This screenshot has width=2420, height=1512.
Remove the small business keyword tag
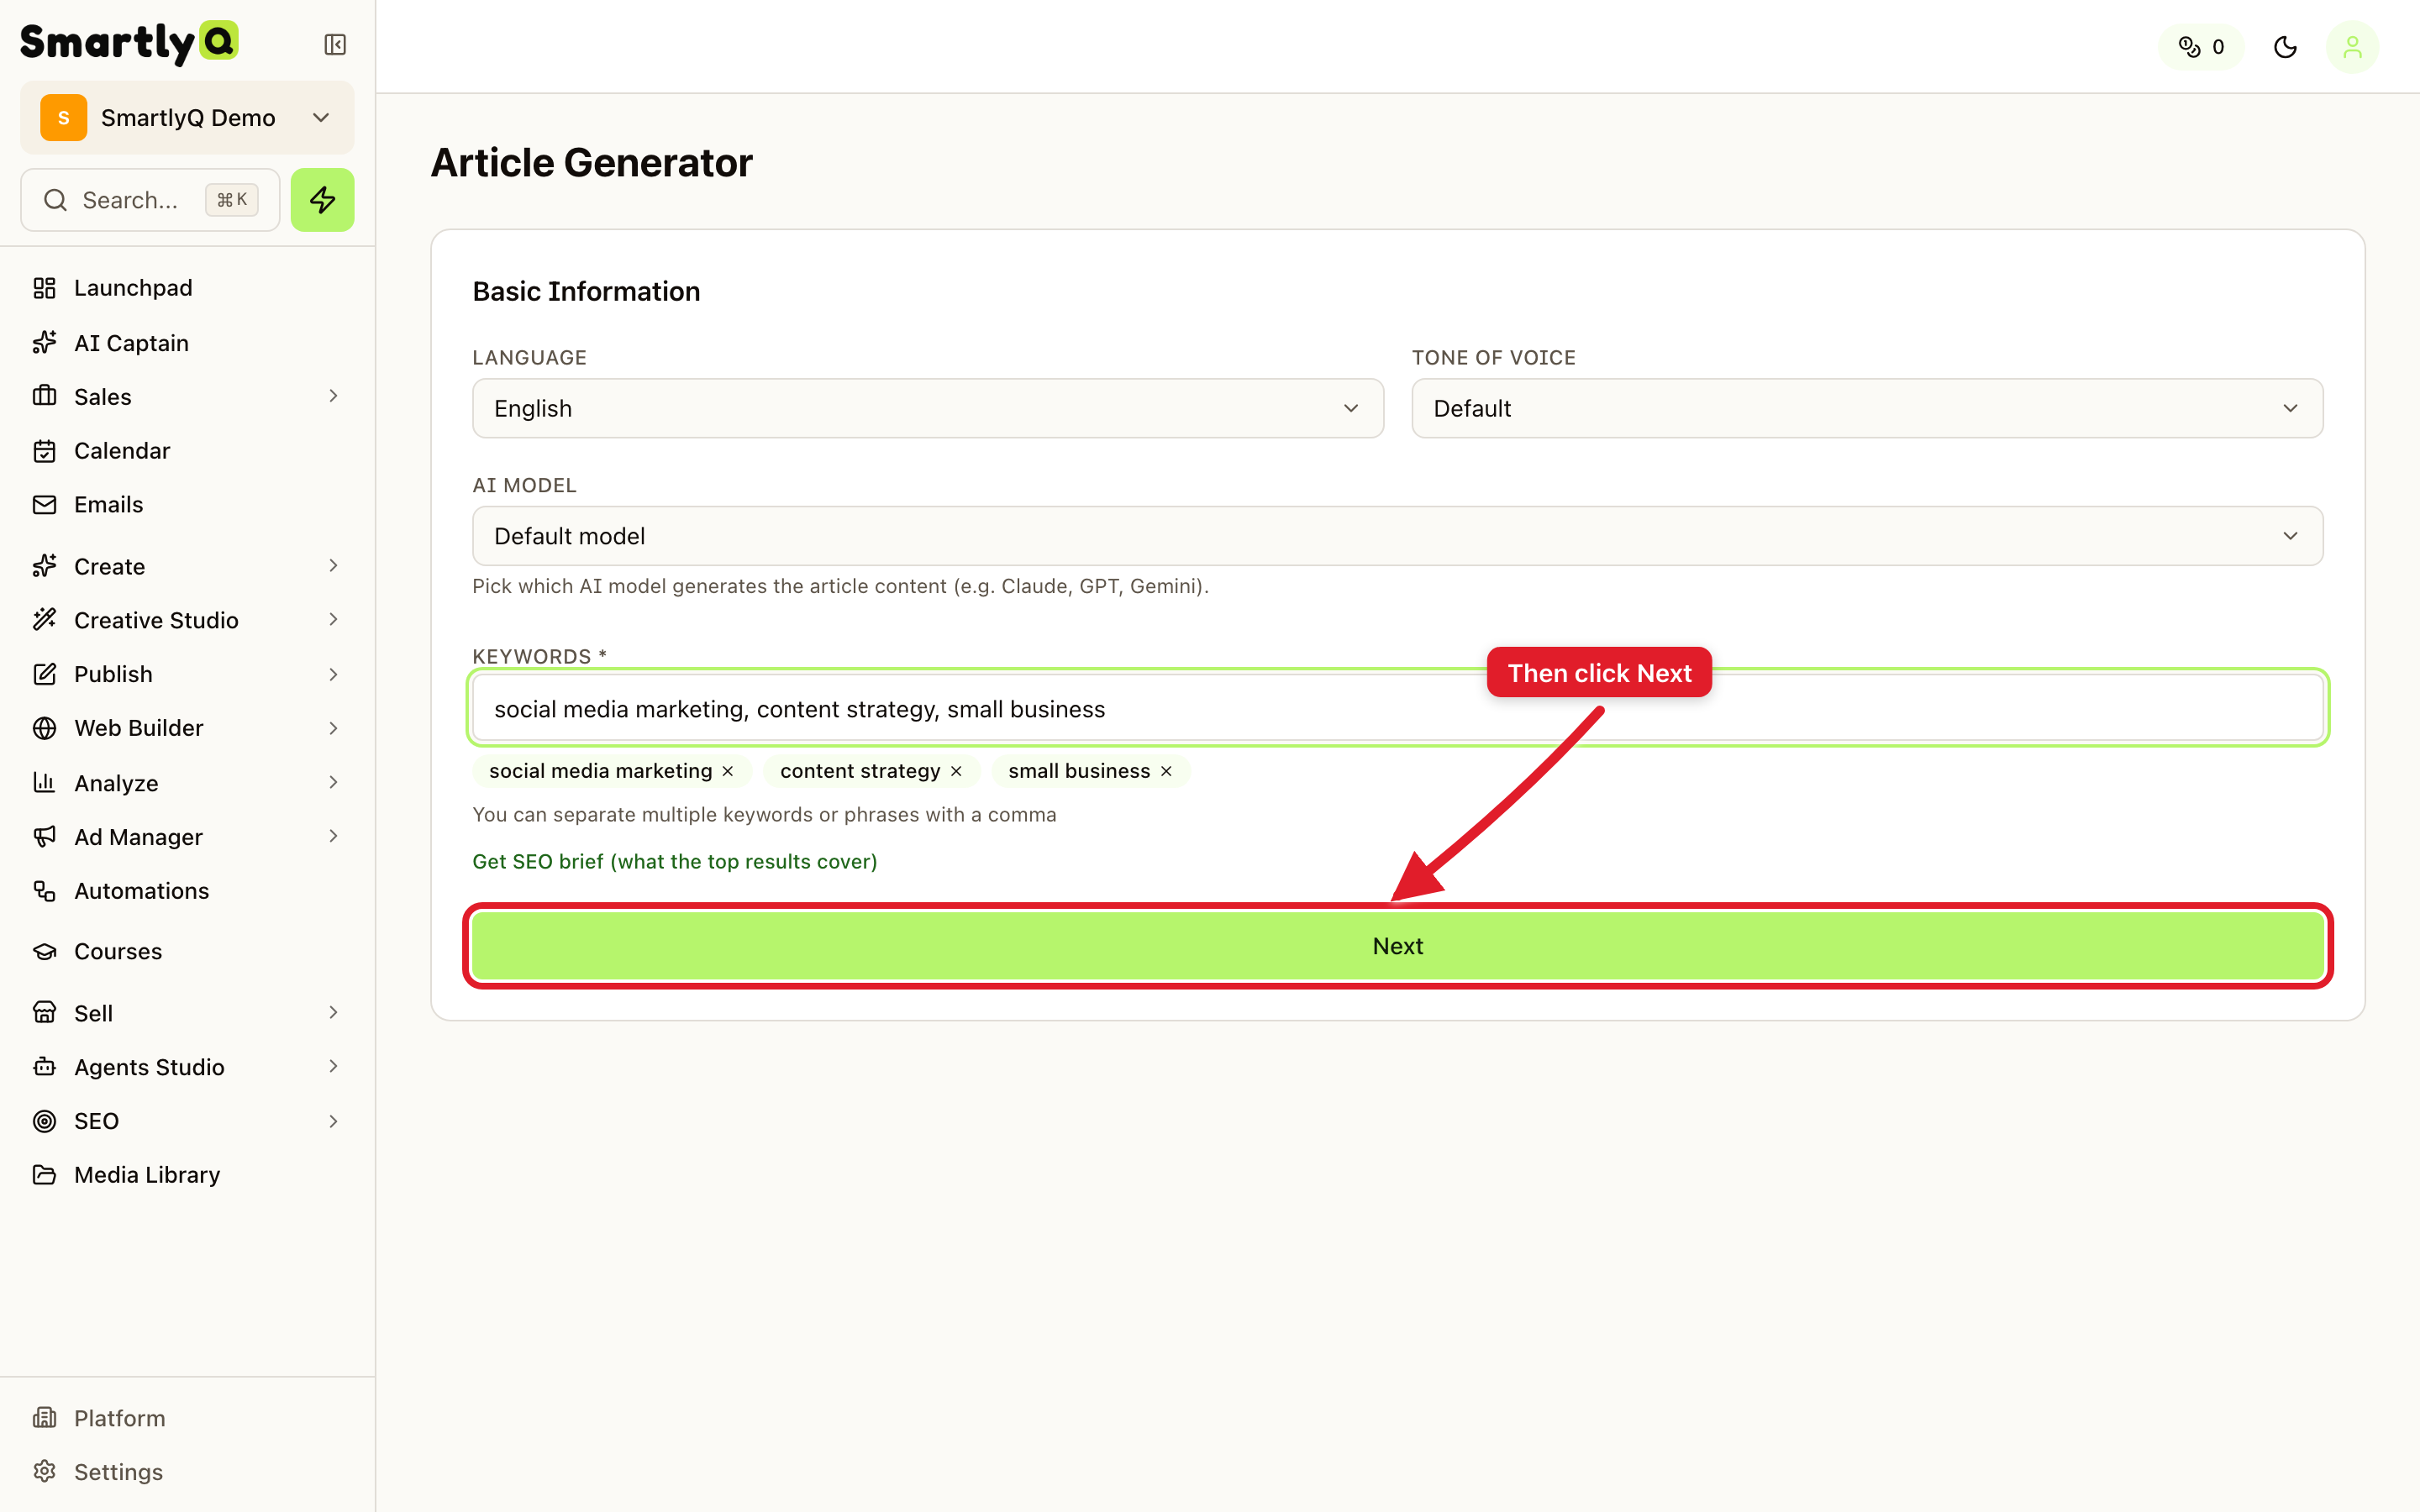pos(1166,771)
